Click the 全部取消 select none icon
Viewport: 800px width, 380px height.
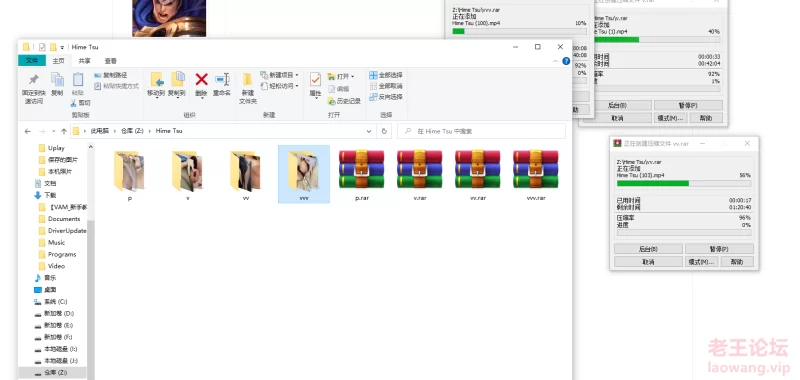click(x=373, y=86)
